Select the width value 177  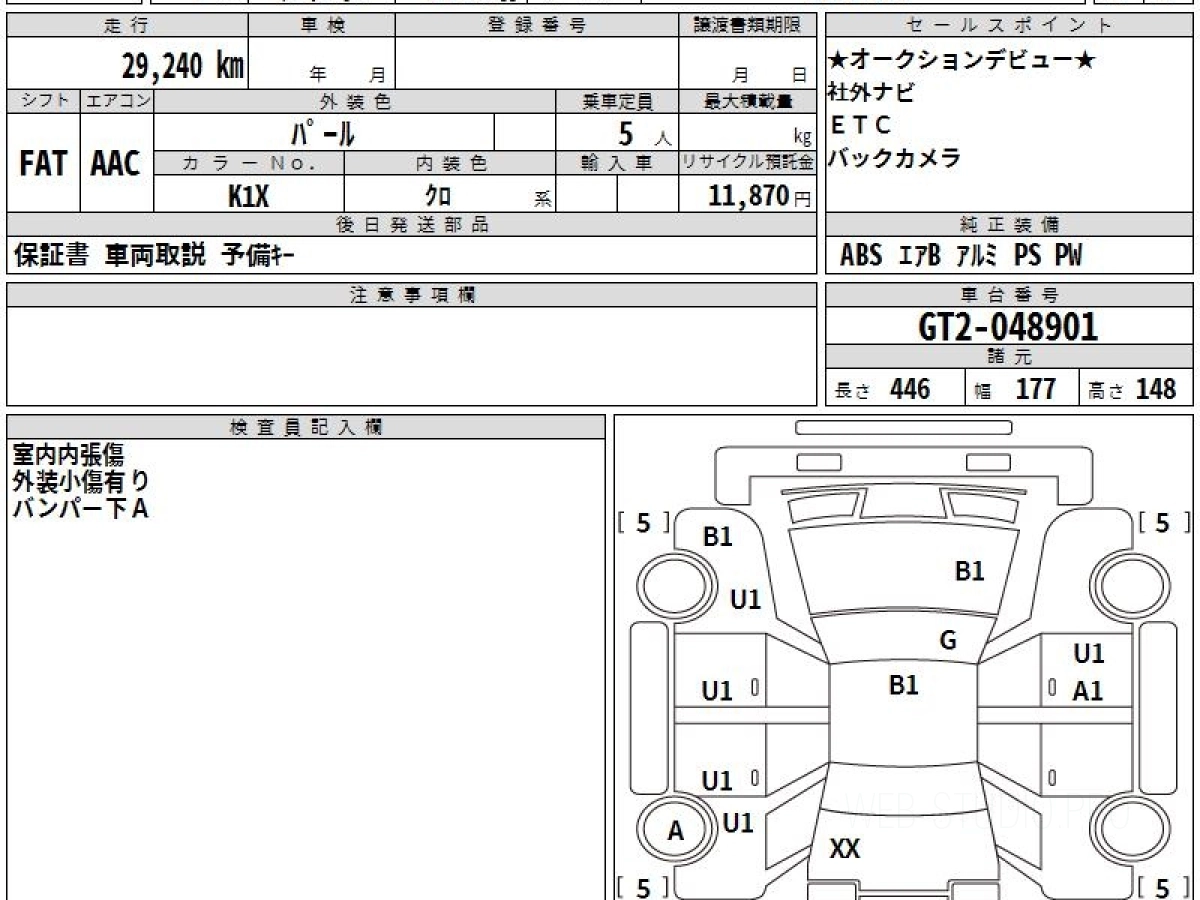[x=1036, y=389]
